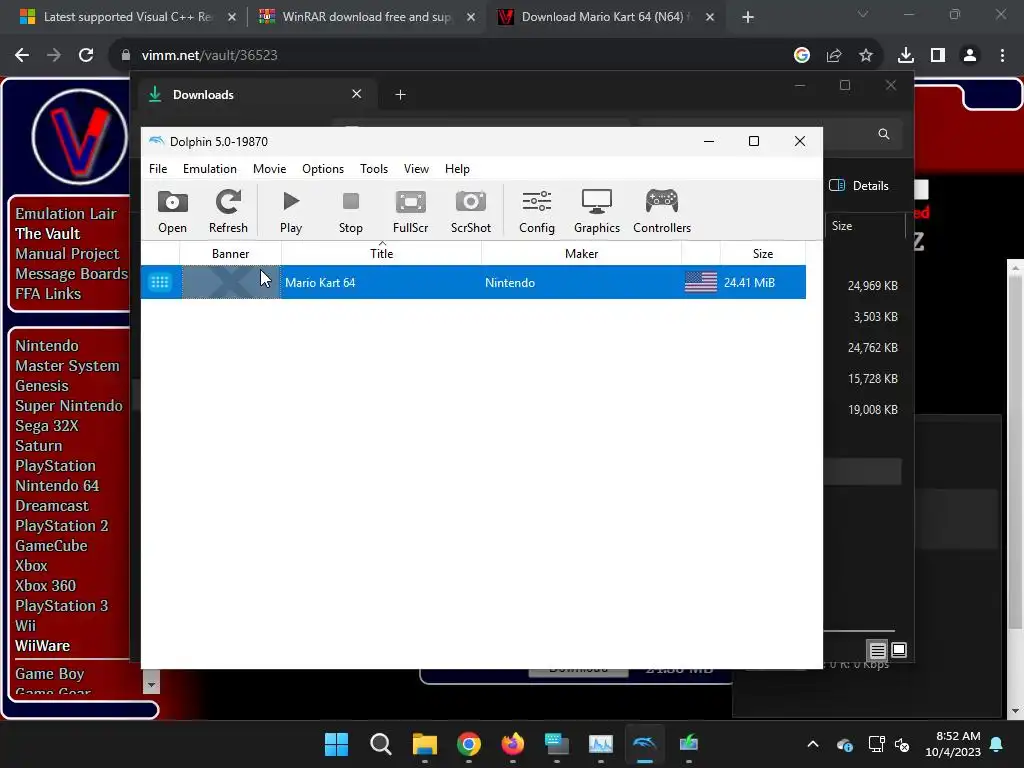
Task: Take a screenshot with ScrShot
Action: click(x=470, y=212)
